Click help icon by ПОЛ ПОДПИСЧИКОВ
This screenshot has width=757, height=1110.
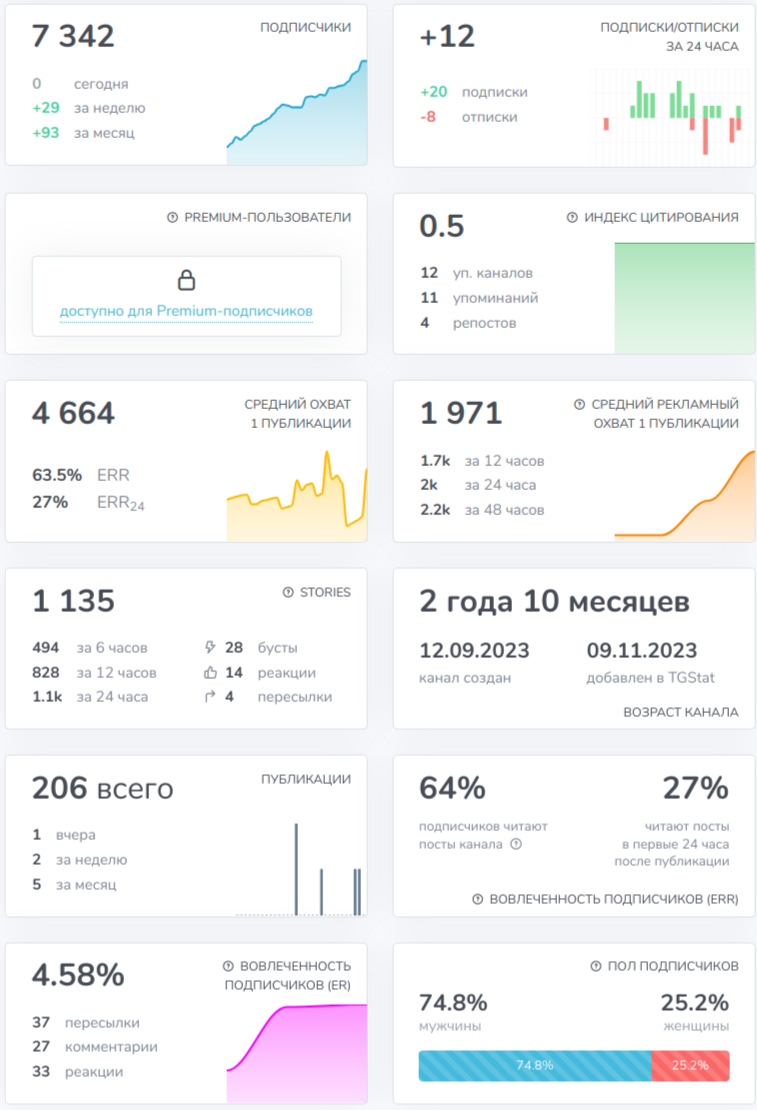596,966
